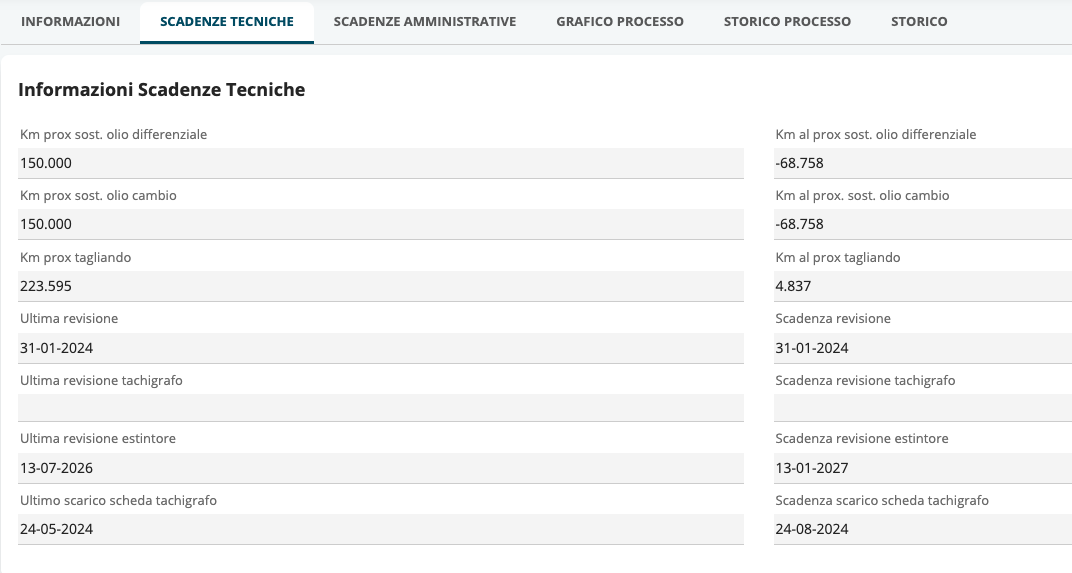Click Km prox sost. olio cambio field
This screenshot has width=1072, height=573.
point(381,224)
